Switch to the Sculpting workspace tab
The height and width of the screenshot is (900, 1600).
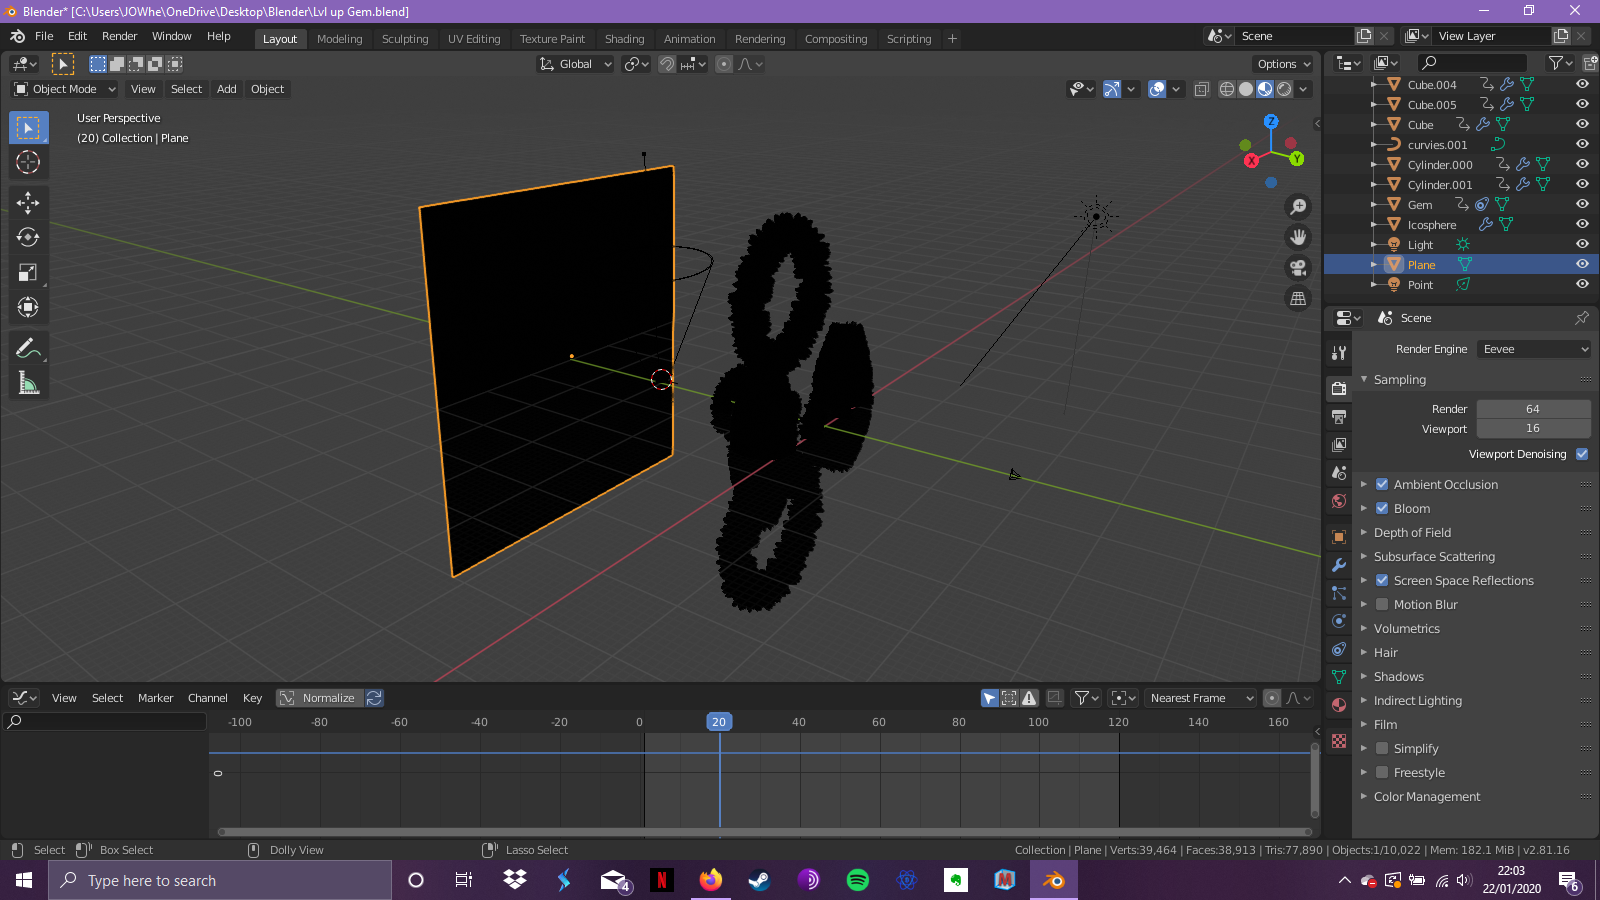click(x=405, y=39)
